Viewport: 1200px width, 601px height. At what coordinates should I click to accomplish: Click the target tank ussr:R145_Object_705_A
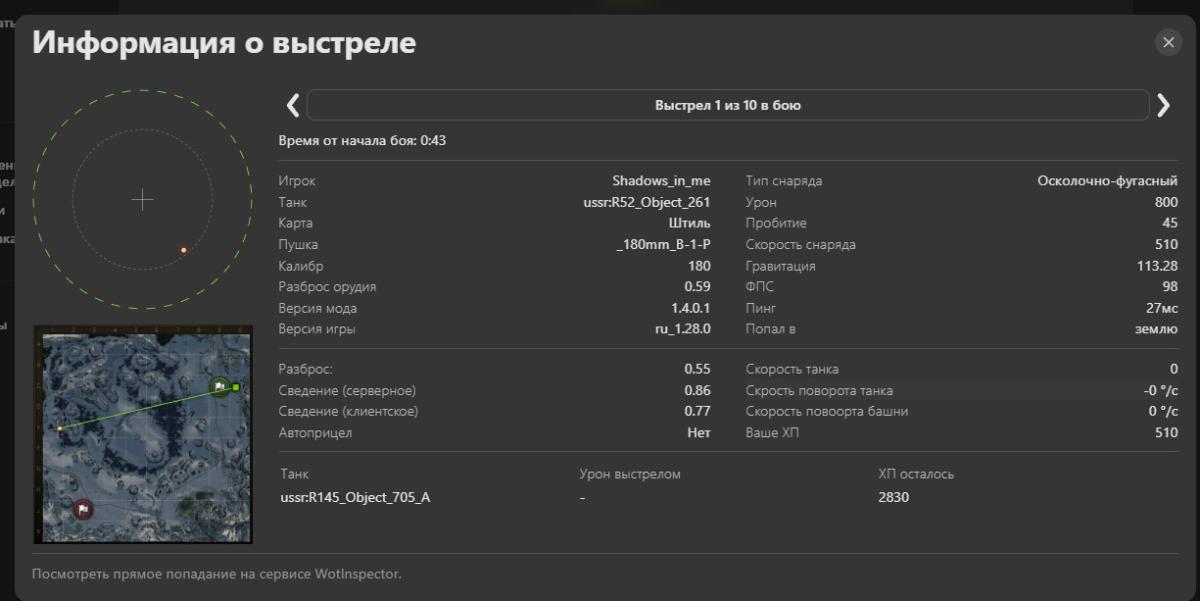pos(355,497)
